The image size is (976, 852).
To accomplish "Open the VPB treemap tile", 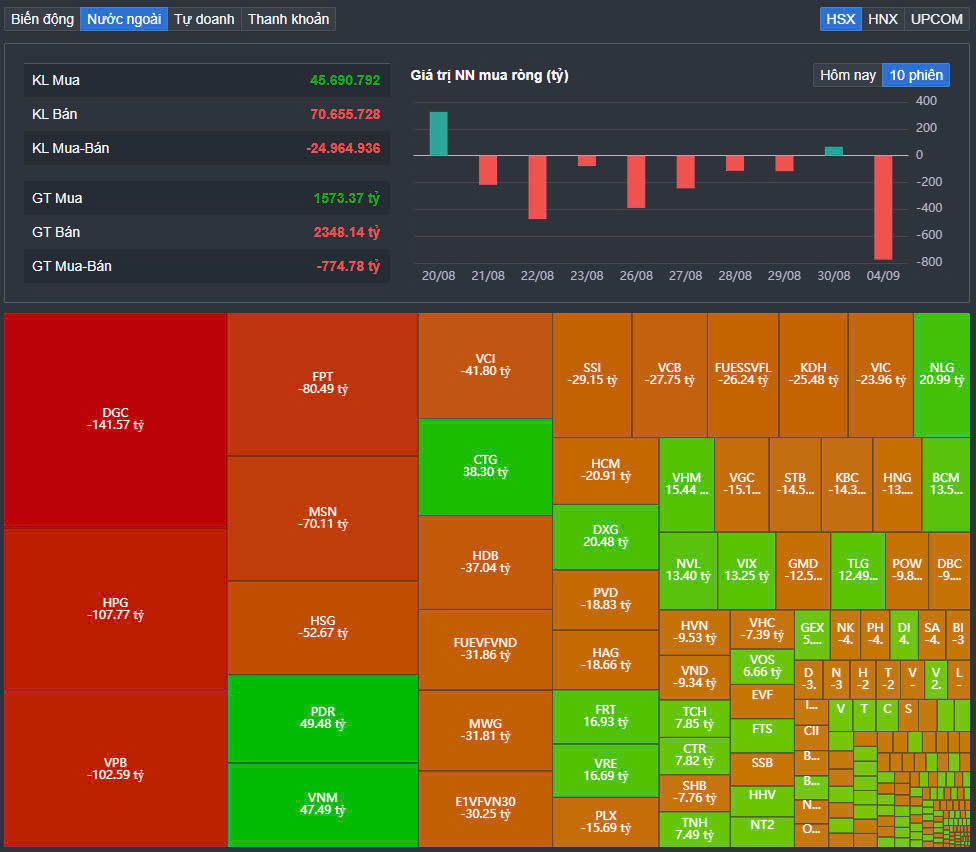I will click(115, 769).
